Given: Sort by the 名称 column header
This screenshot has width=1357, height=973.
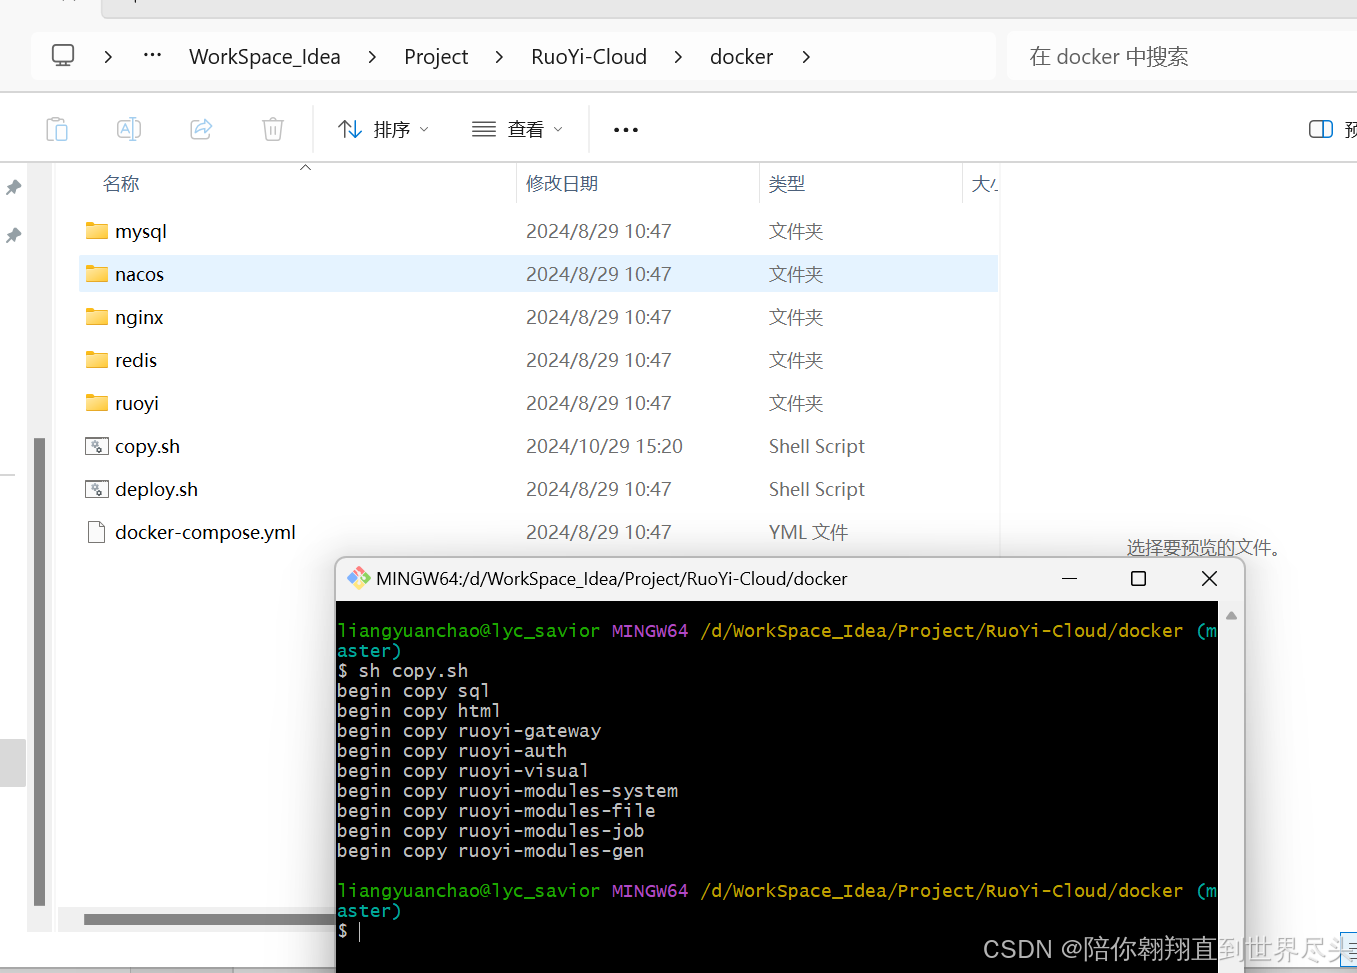Looking at the screenshot, I should click(121, 184).
